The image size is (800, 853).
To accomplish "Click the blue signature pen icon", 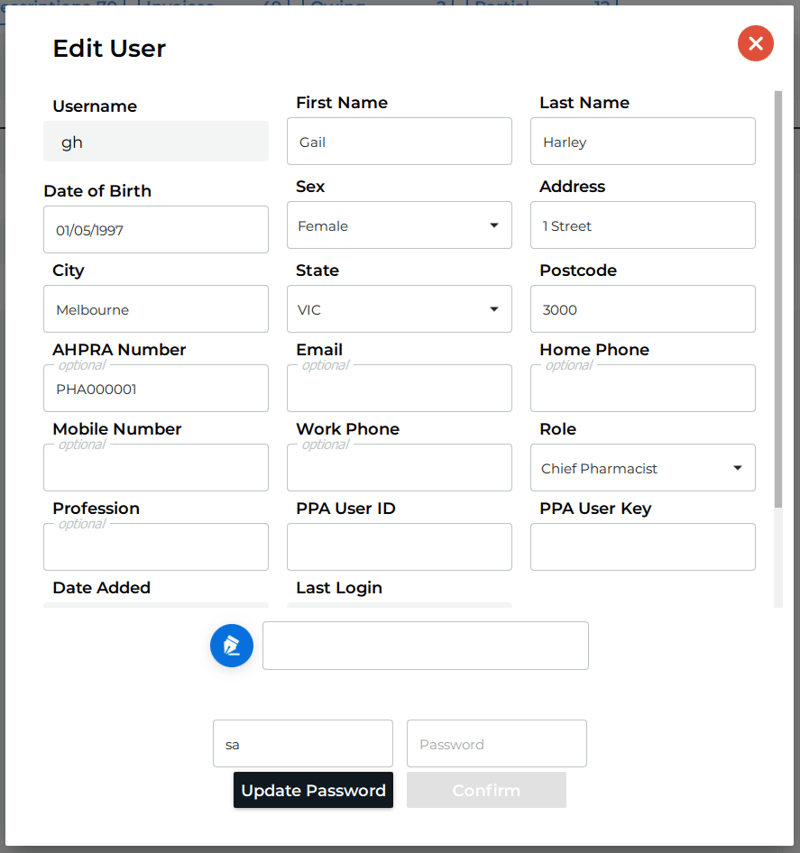I will point(231,645).
